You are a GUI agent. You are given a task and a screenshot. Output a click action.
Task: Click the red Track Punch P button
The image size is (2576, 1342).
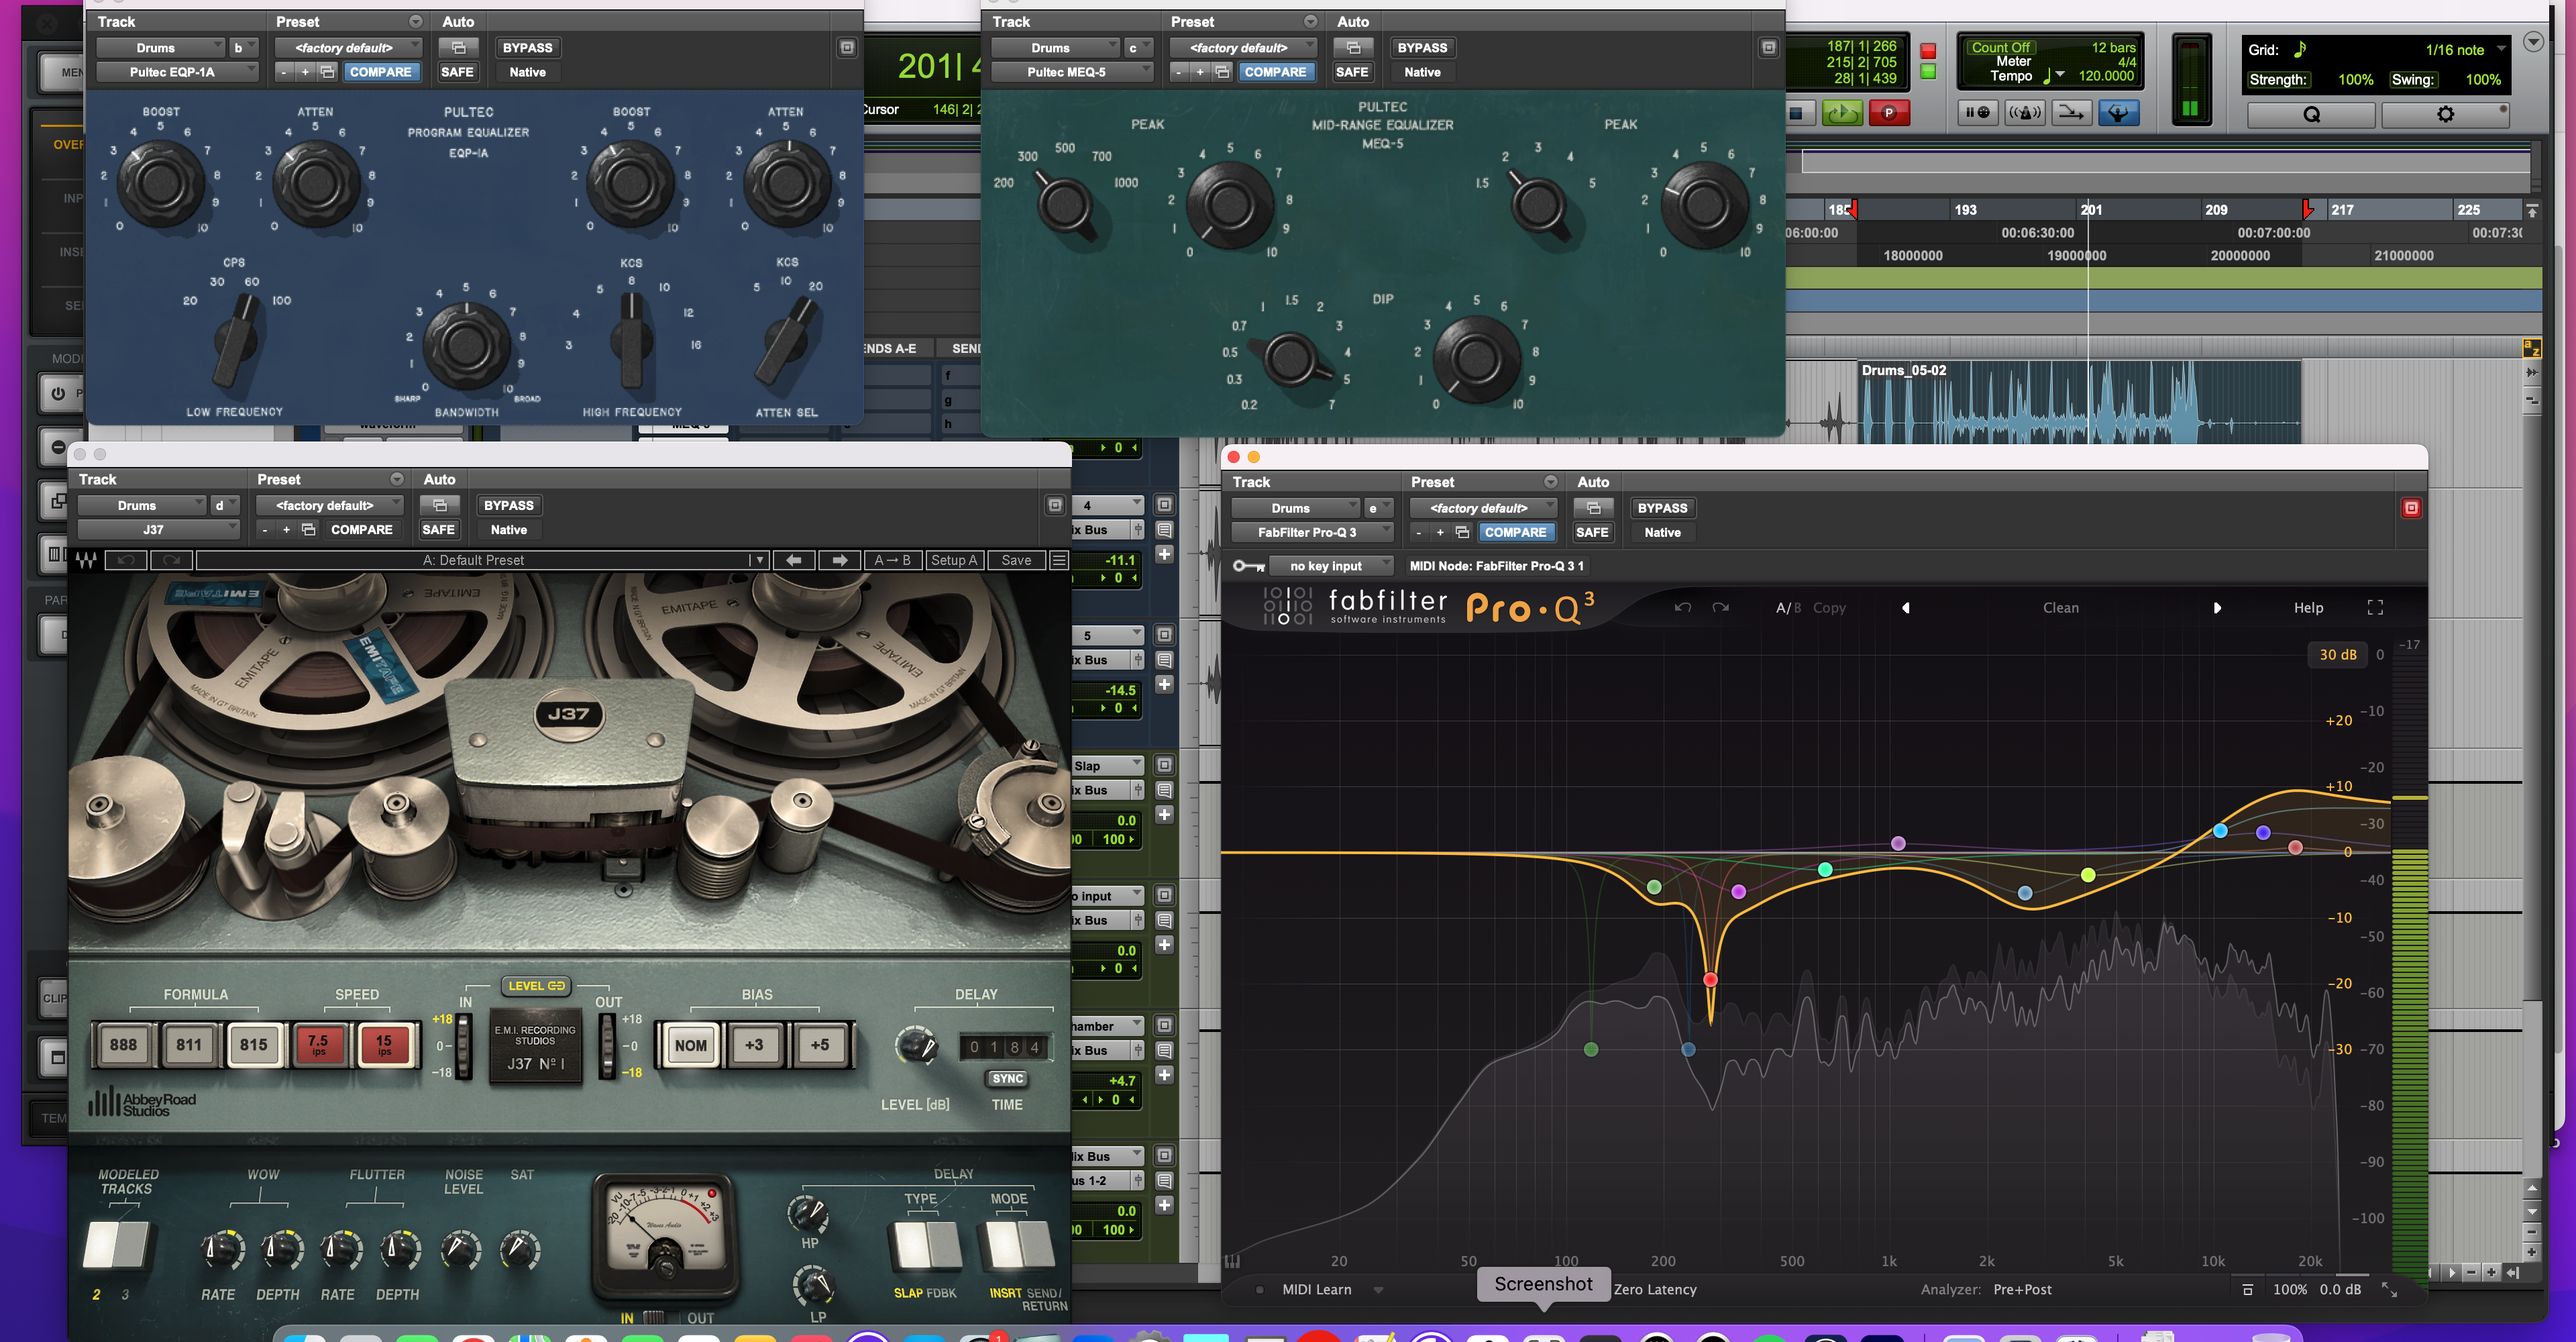[1889, 113]
